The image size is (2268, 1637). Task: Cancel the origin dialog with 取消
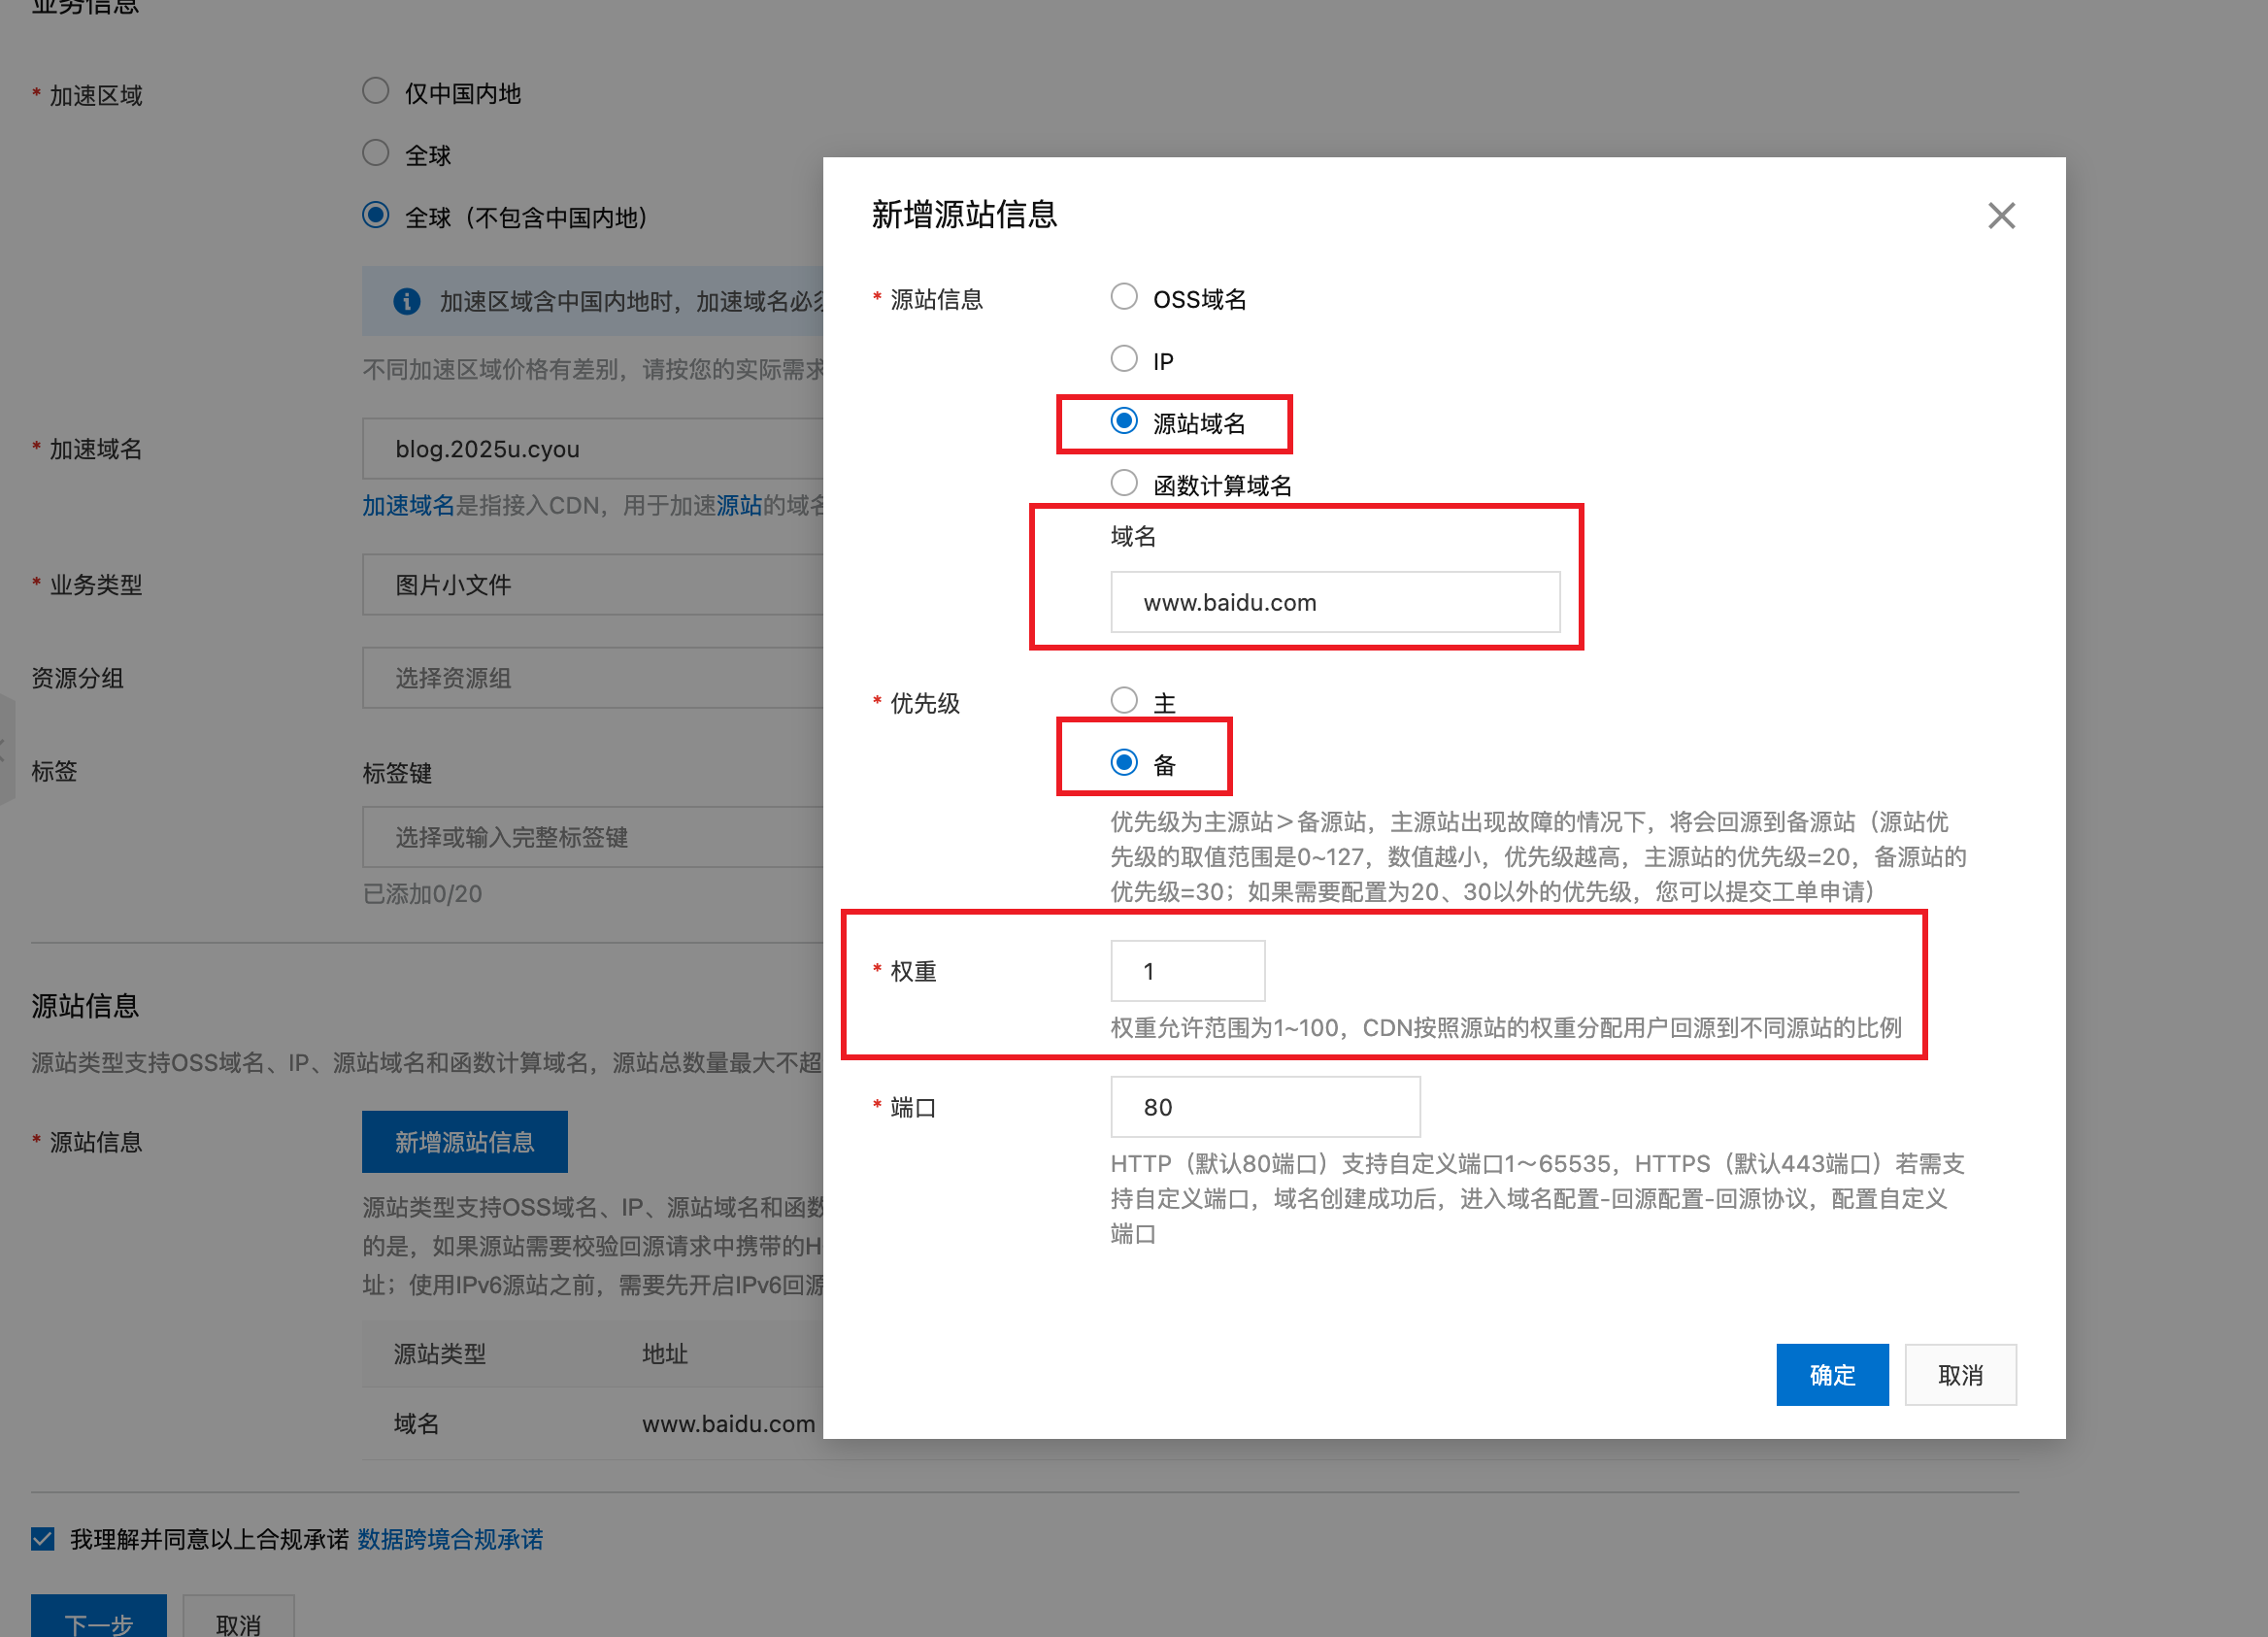pos(1959,1374)
